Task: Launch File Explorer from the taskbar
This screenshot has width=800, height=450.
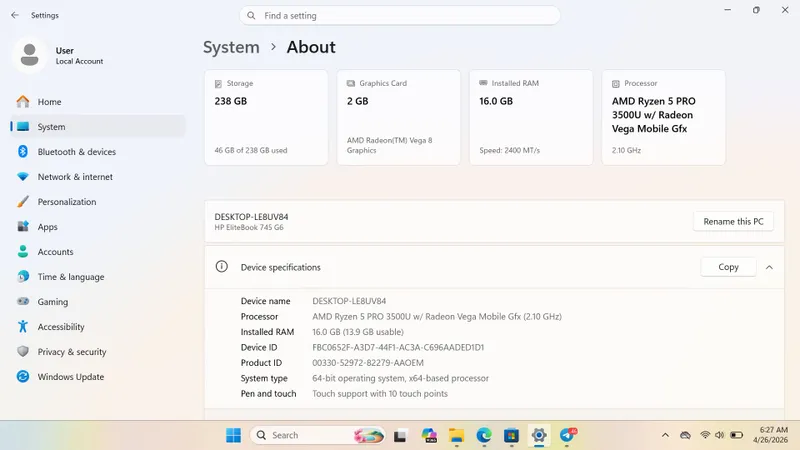Action: tap(456, 435)
